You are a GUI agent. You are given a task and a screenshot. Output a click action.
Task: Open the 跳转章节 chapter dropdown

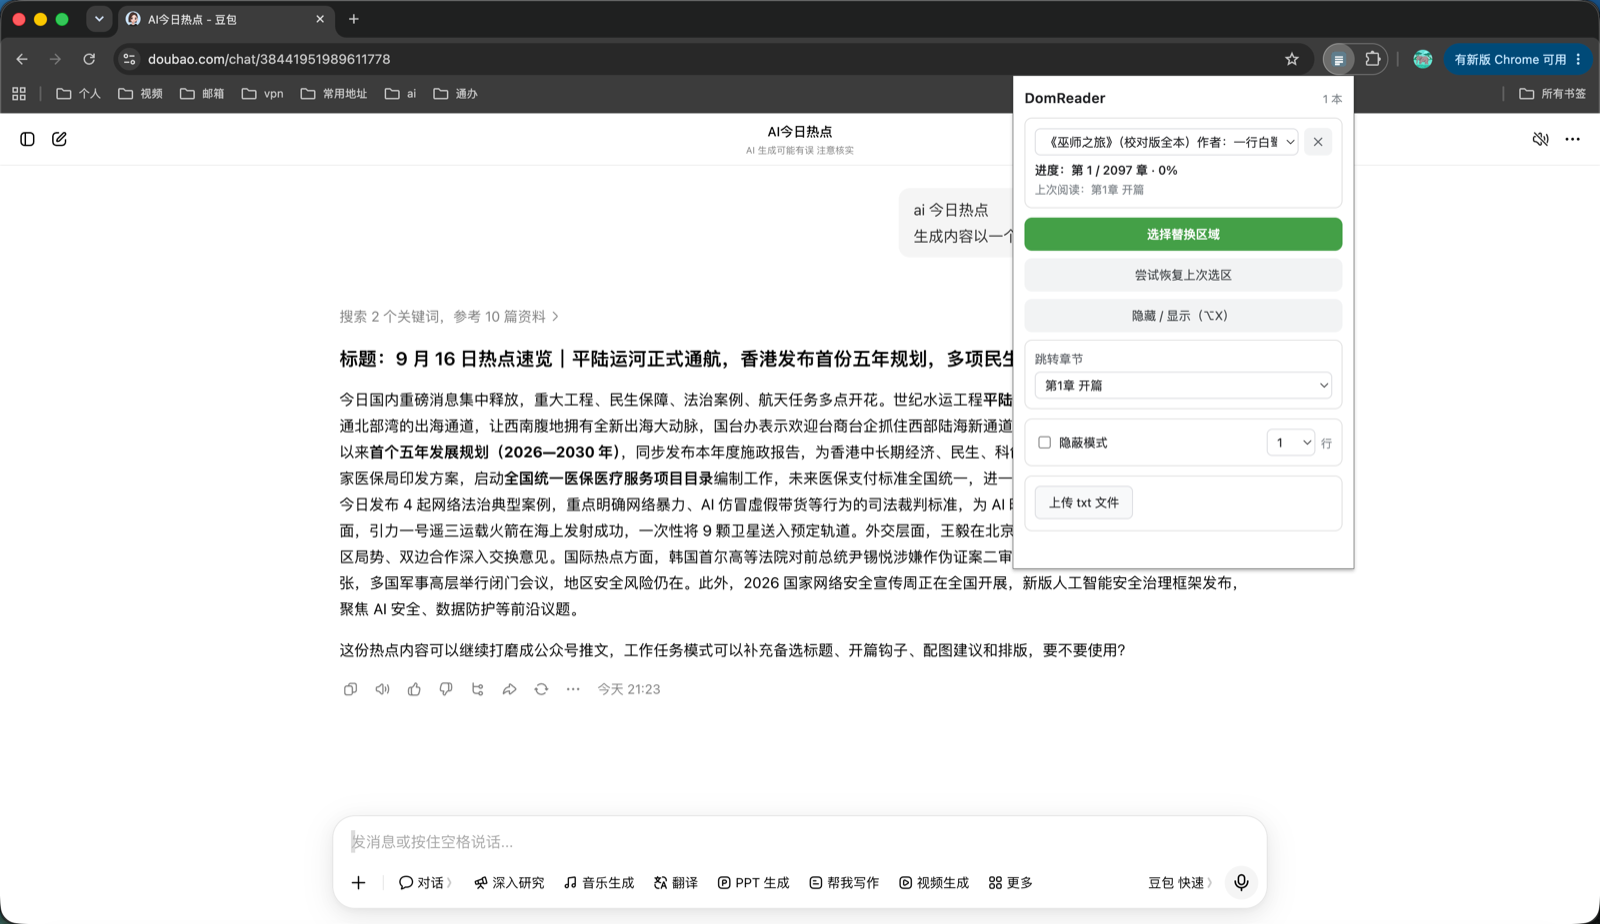pos(1183,386)
